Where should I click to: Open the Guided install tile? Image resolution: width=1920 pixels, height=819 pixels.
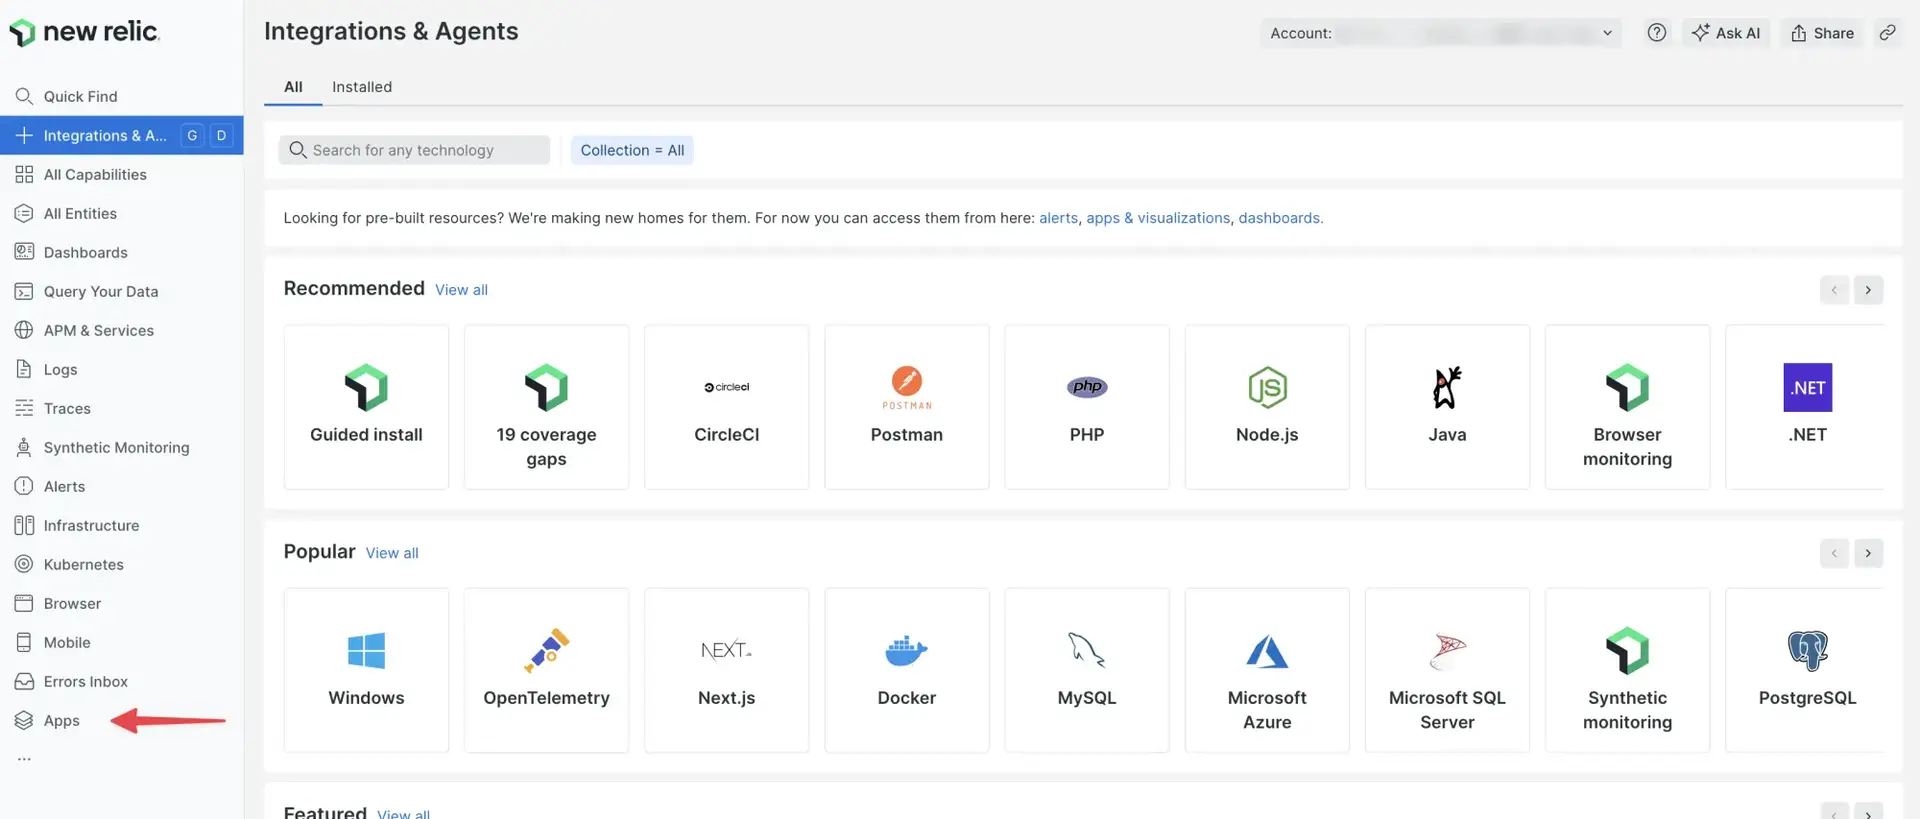[x=366, y=407]
